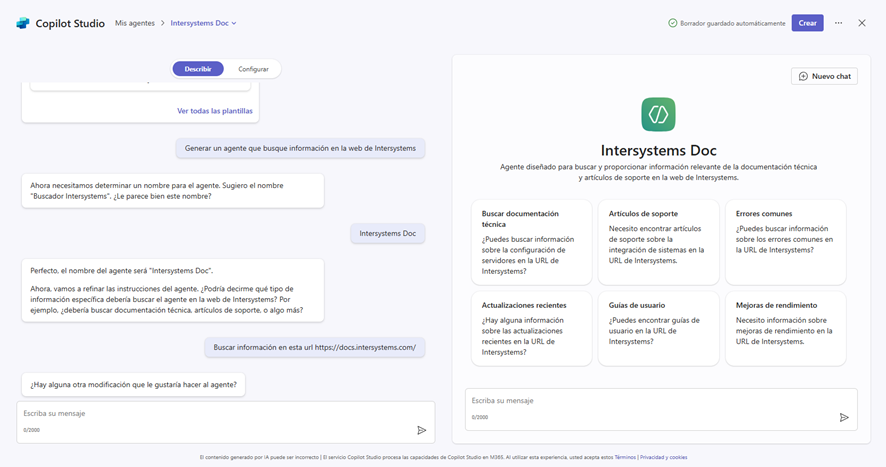
Task: Click the left Escriba su mensaje field
Action: [210, 413]
